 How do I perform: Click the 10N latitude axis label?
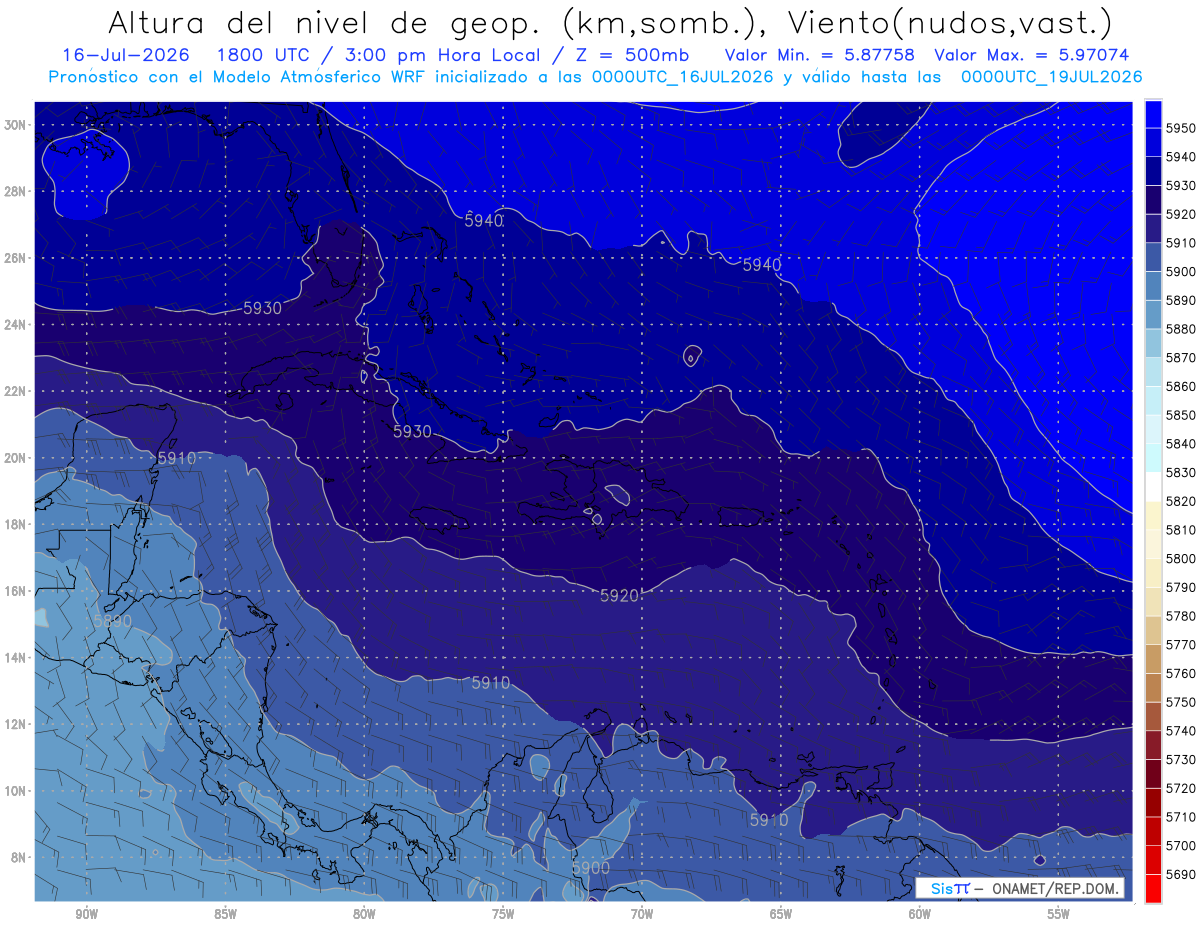pyautogui.click(x=15, y=791)
